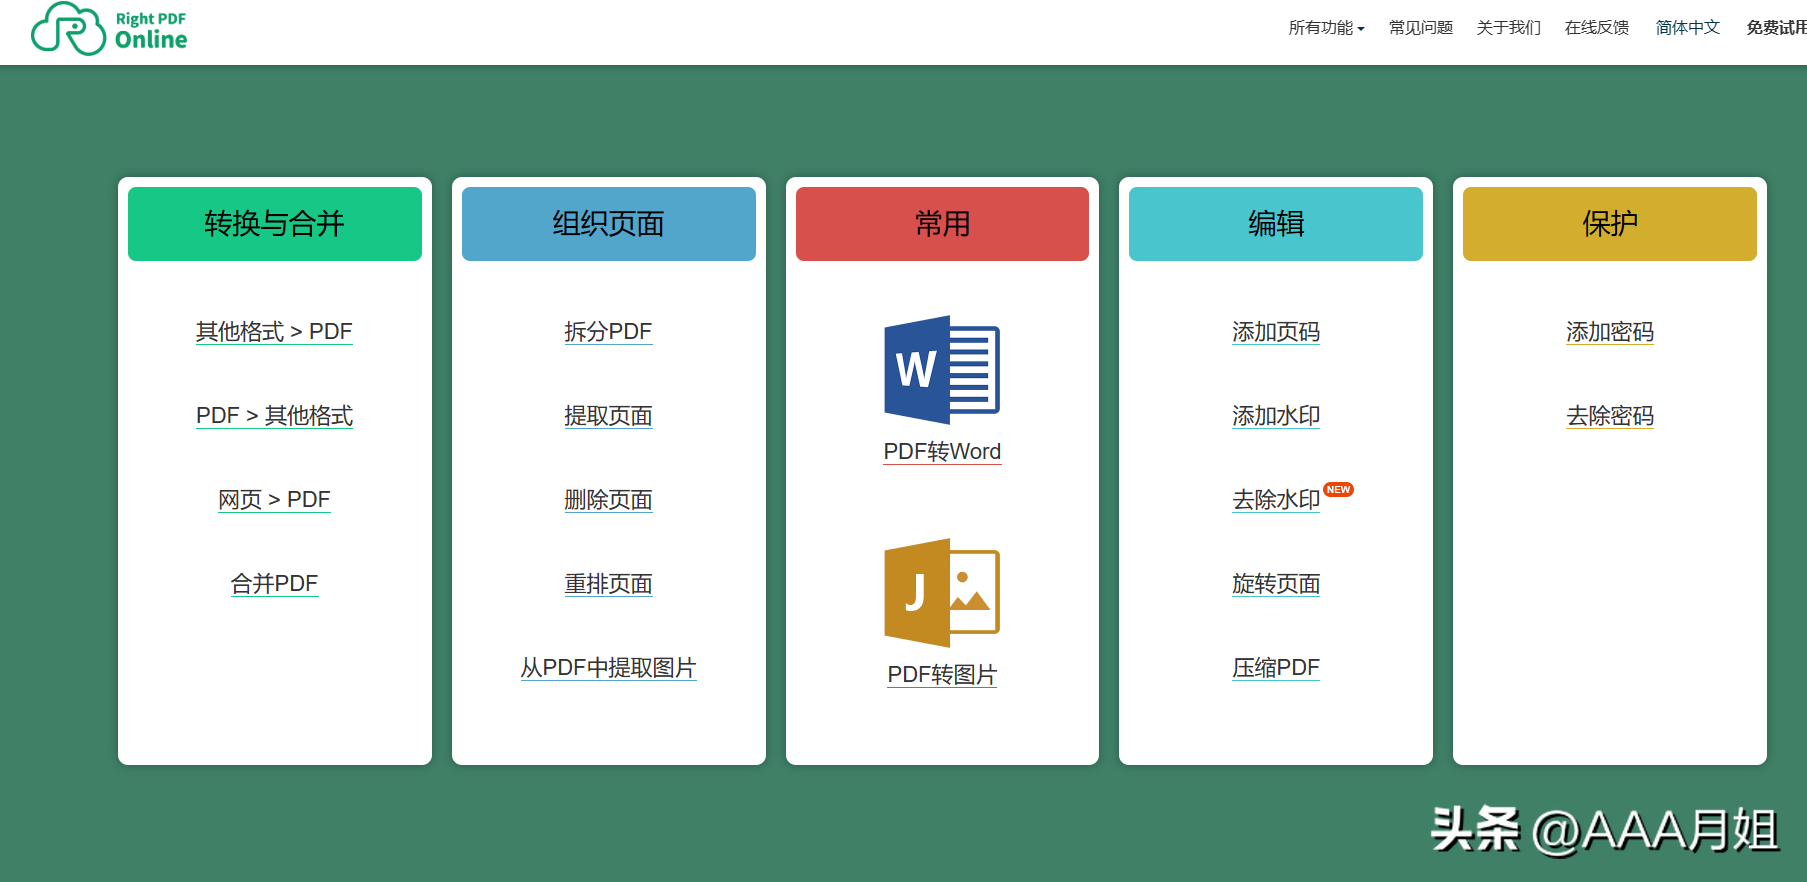The height and width of the screenshot is (882, 1807).
Task: Open the 去除水印 link
Action: (x=1276, y=500)
